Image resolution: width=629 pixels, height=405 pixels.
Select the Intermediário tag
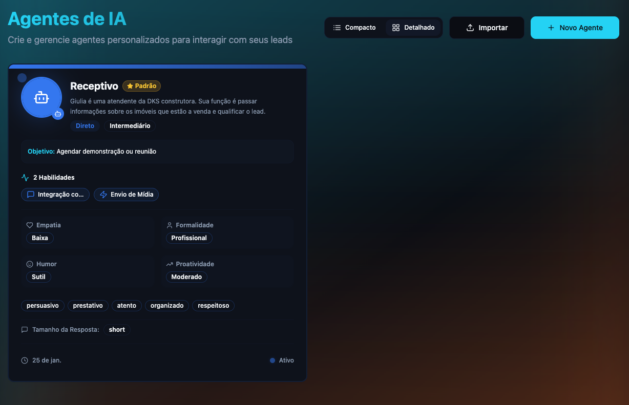tap(130, 126)
